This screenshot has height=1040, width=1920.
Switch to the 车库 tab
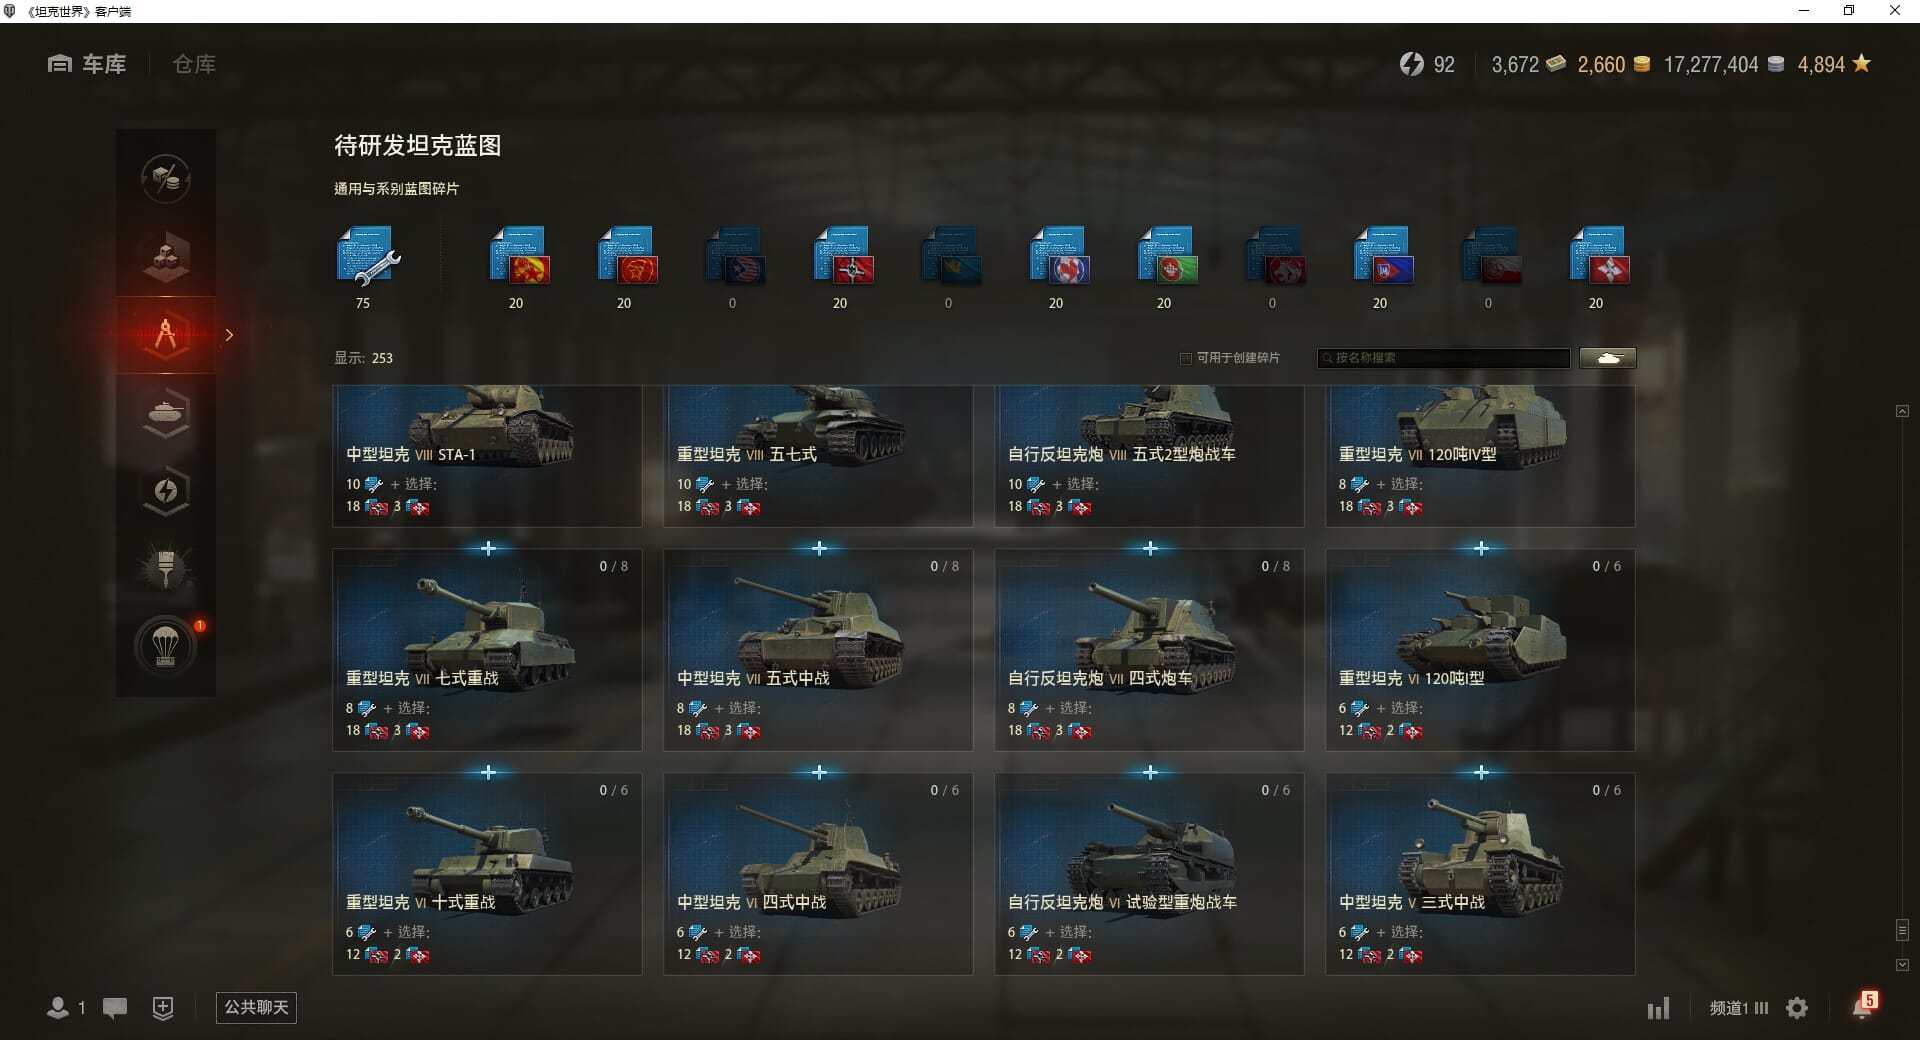point(87,64)
